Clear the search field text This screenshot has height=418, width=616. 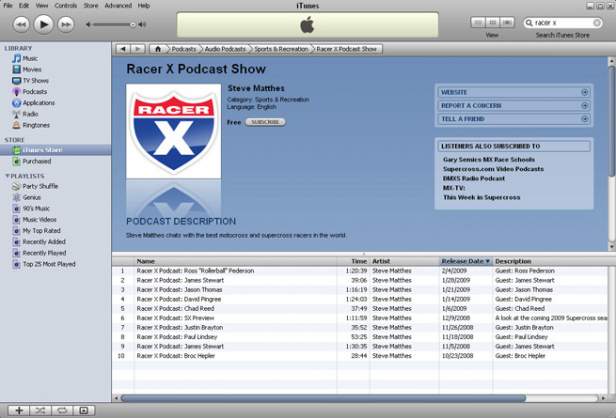tap(597, 23)
